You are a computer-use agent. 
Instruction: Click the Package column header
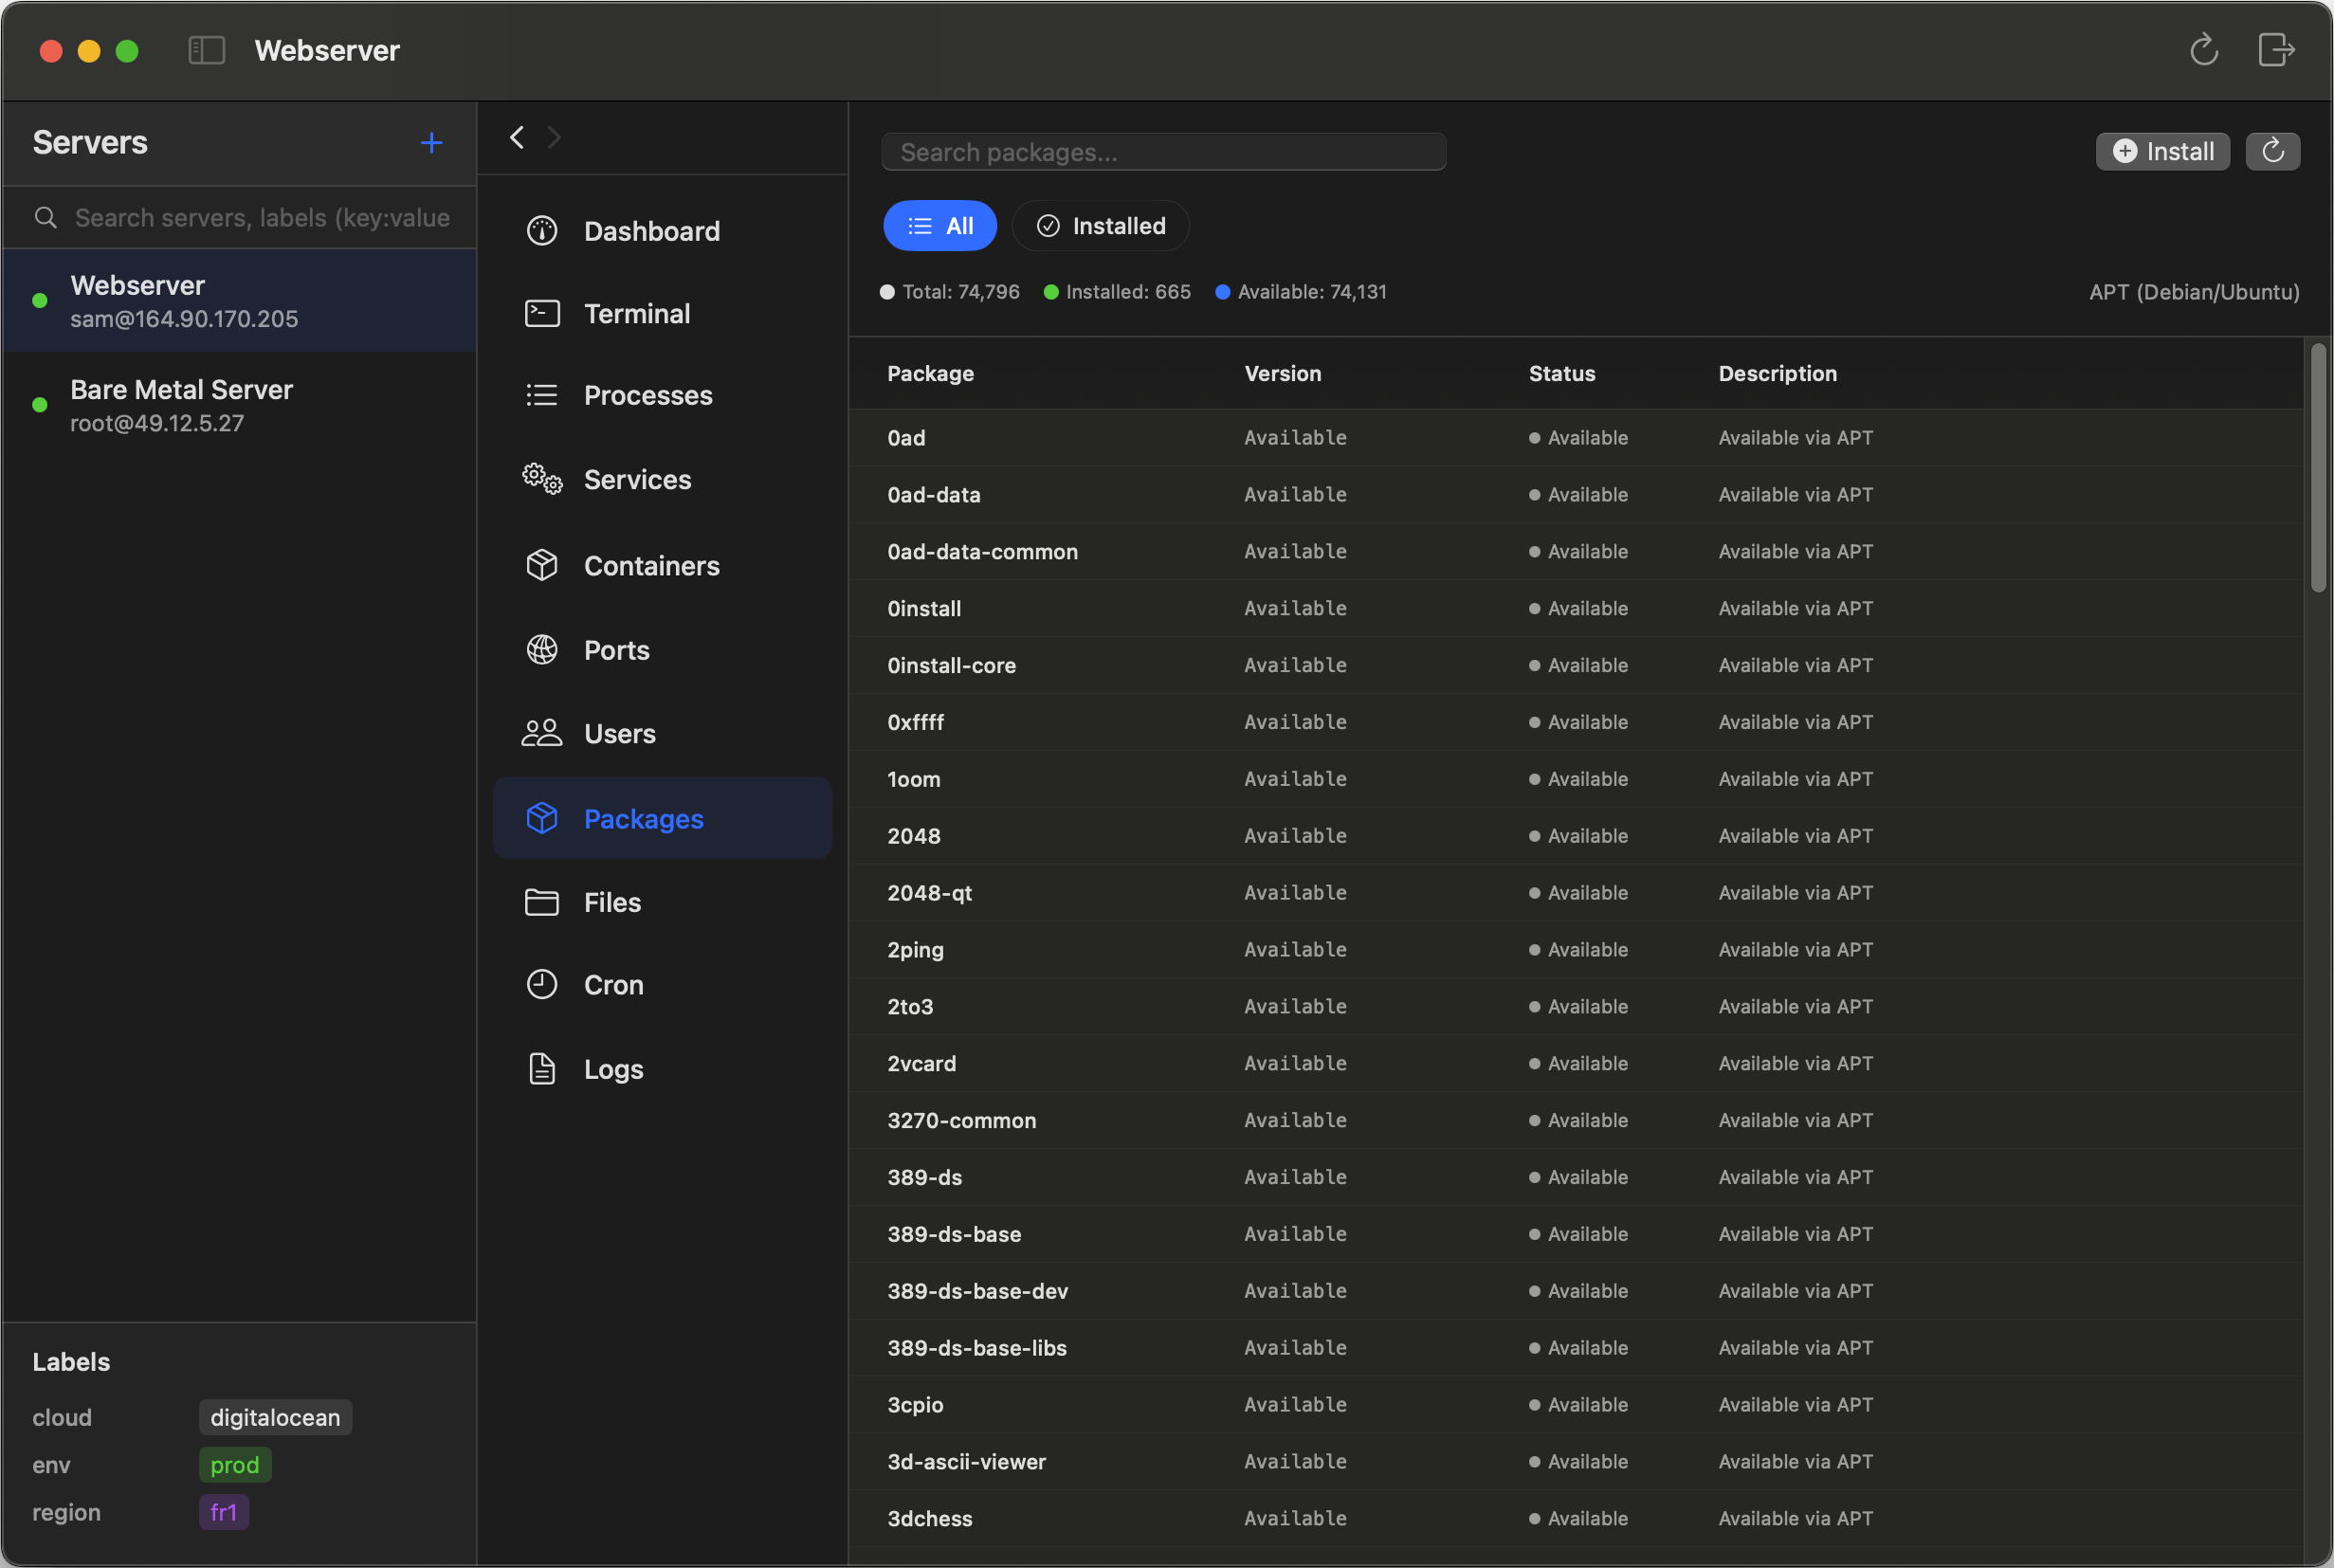(930, 373)
